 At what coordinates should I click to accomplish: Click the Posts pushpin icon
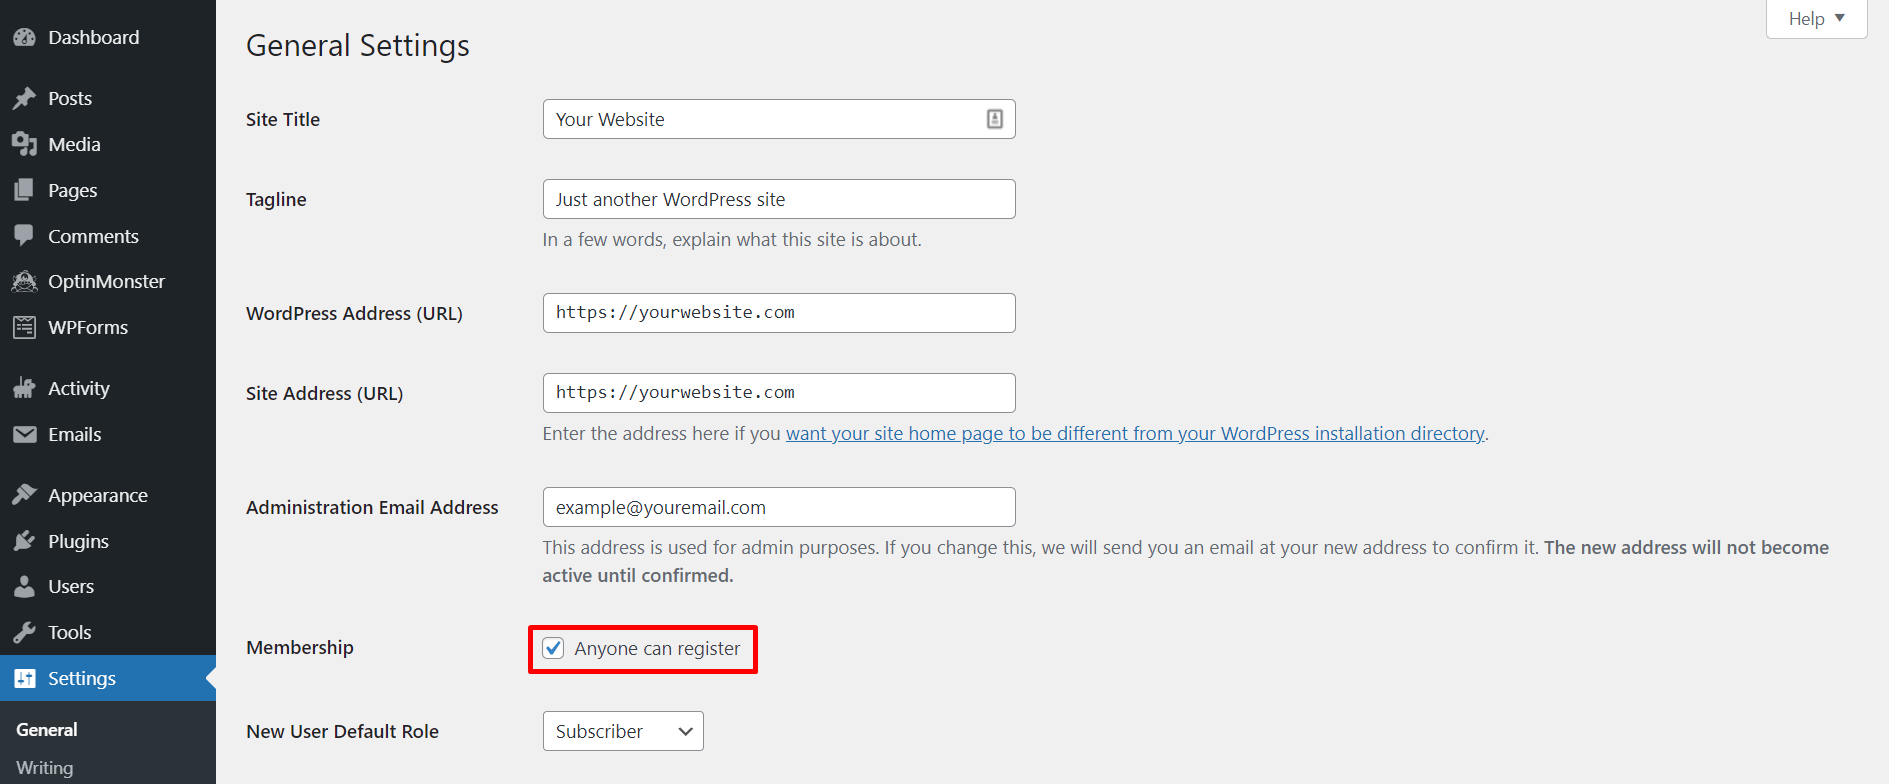click(24, 99)
